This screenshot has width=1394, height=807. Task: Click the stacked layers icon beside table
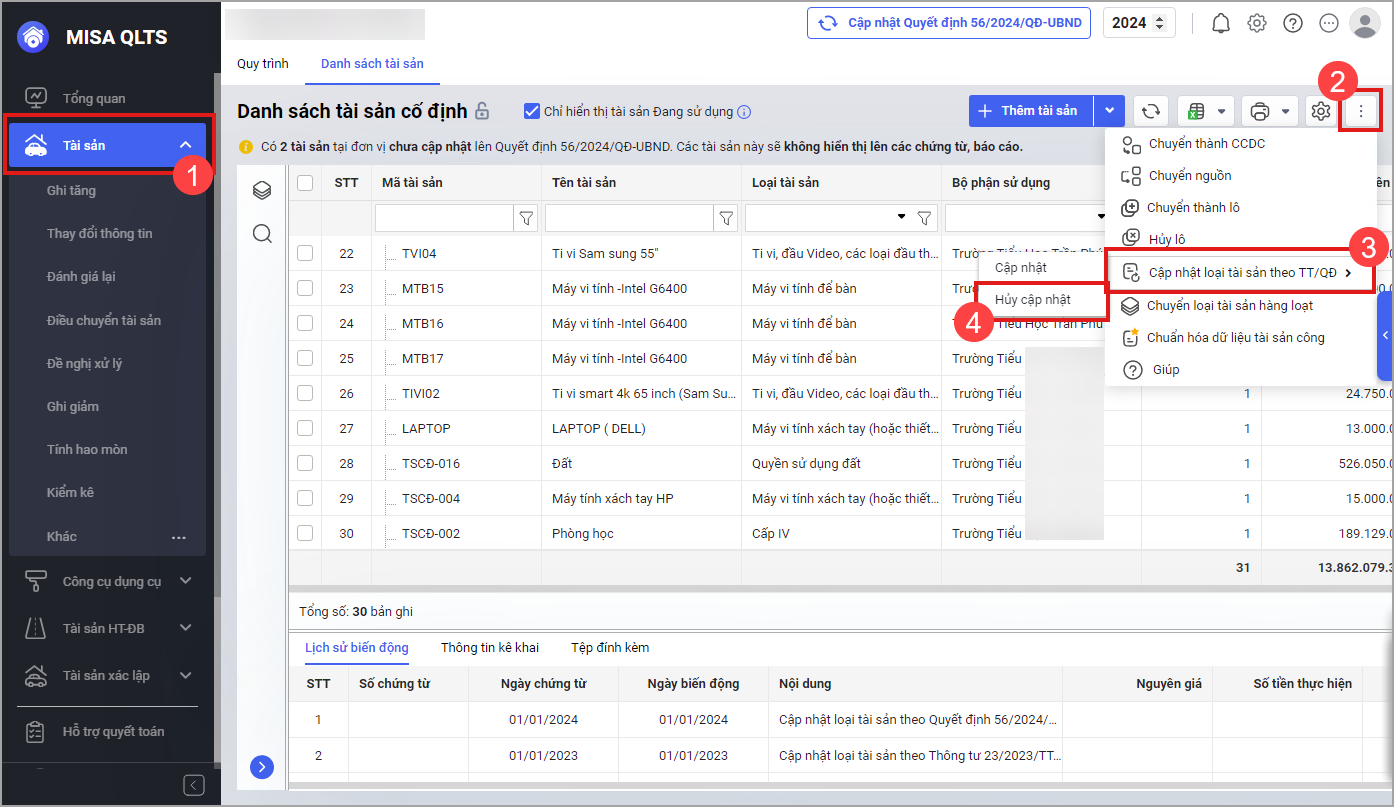click(x=262, y=190)
